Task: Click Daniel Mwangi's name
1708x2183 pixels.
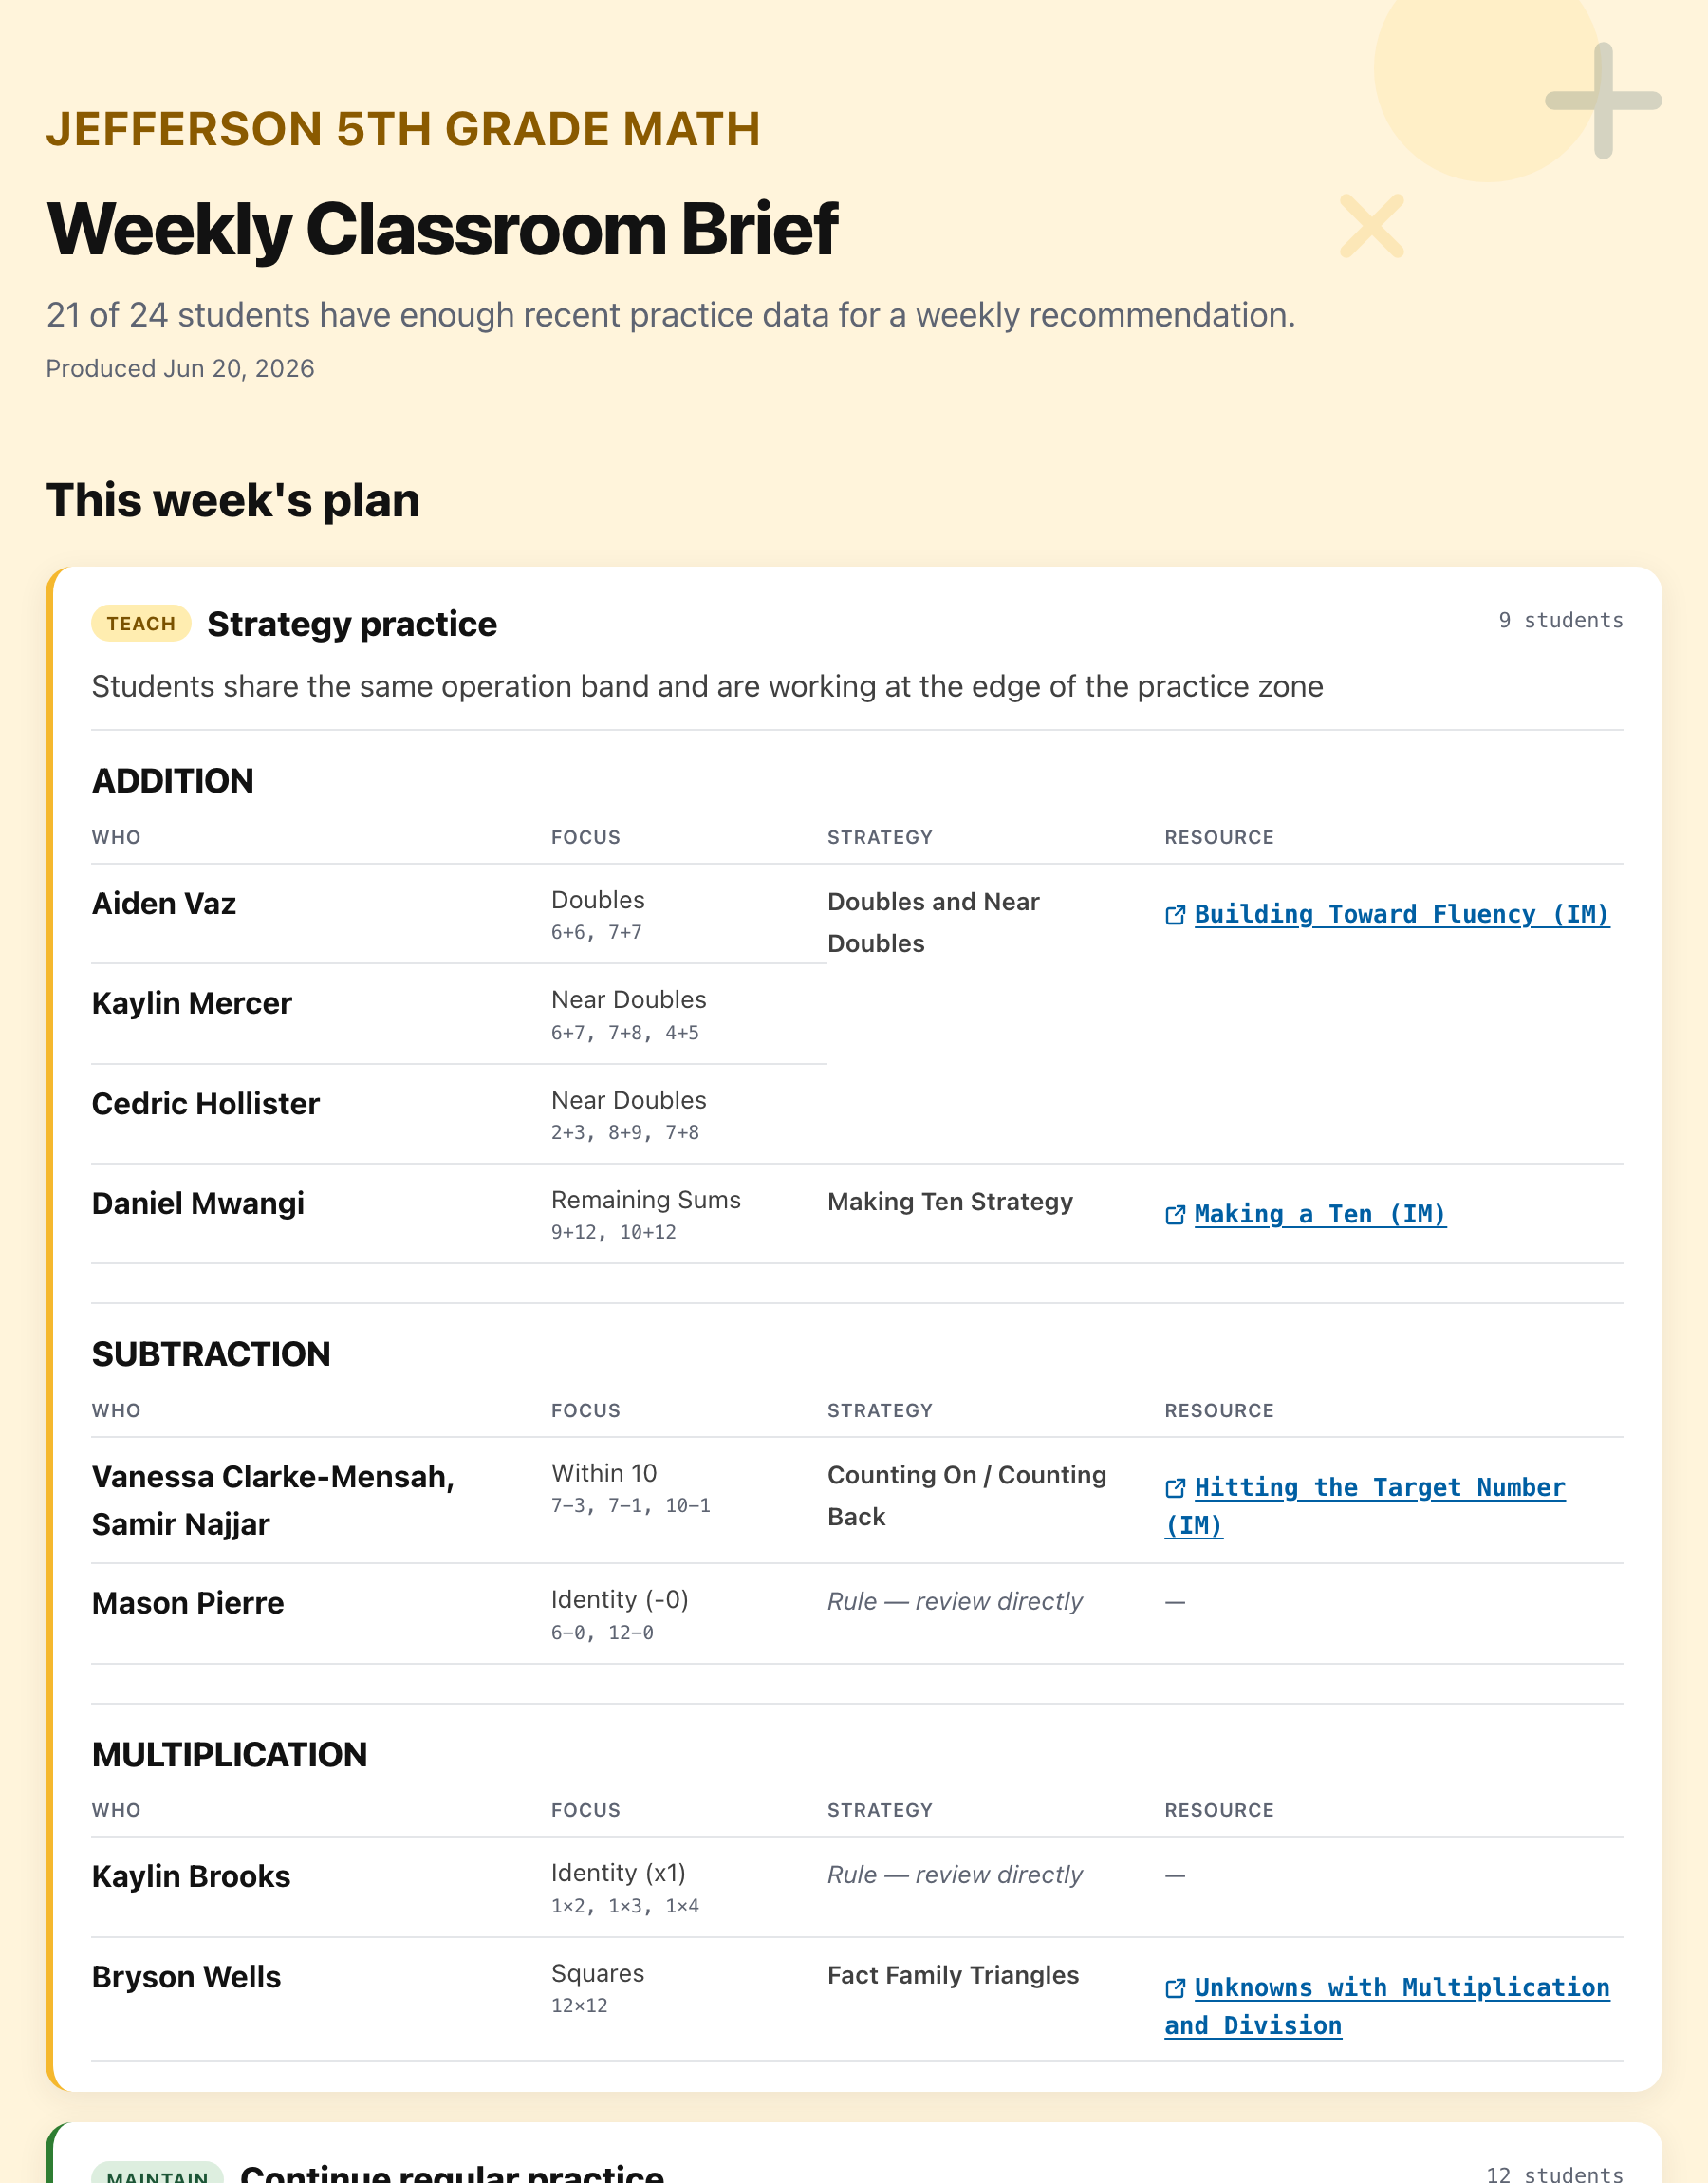Action: point(198,1204)
